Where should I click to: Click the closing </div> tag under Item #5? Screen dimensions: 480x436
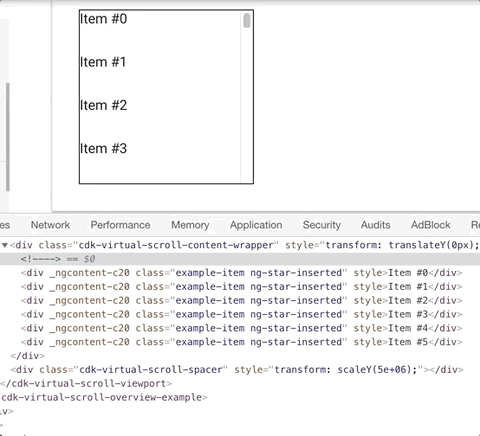coord(27,356)
